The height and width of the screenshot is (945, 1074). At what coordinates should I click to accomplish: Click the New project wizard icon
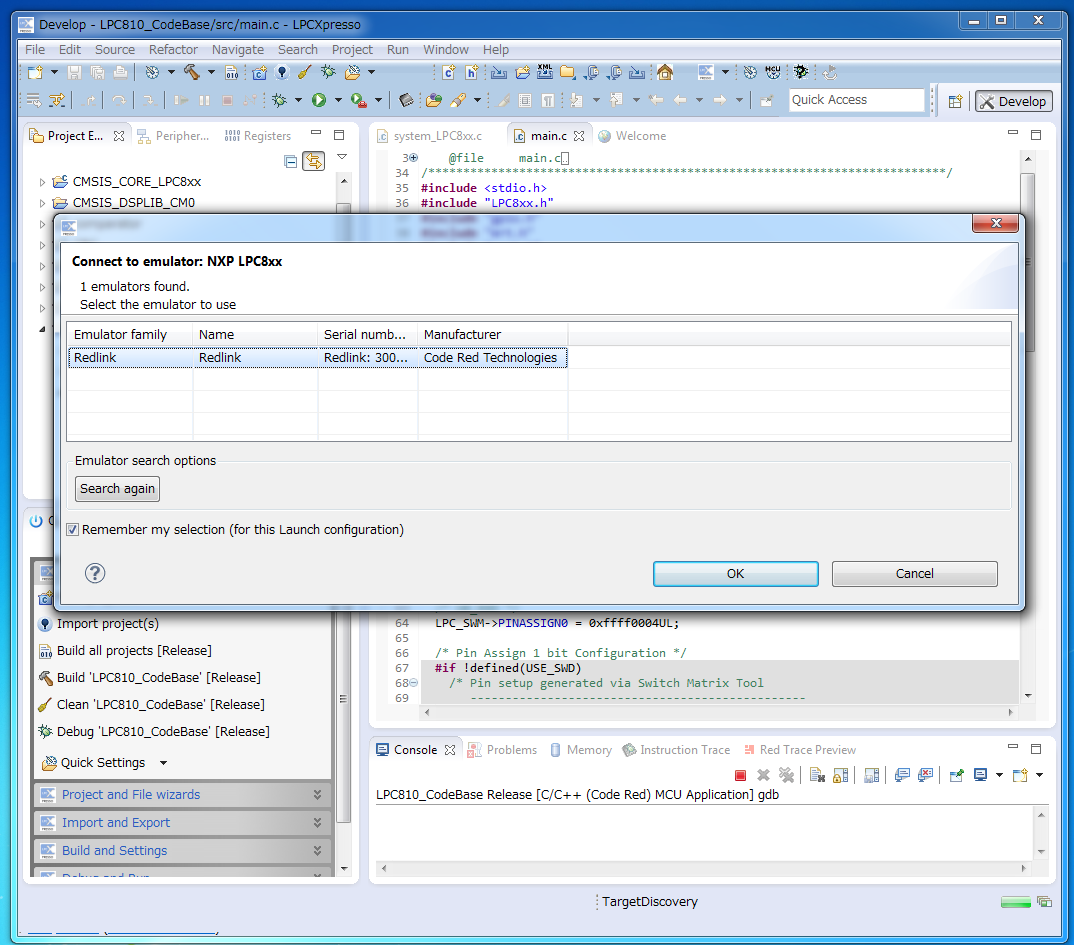pos(35,72)
